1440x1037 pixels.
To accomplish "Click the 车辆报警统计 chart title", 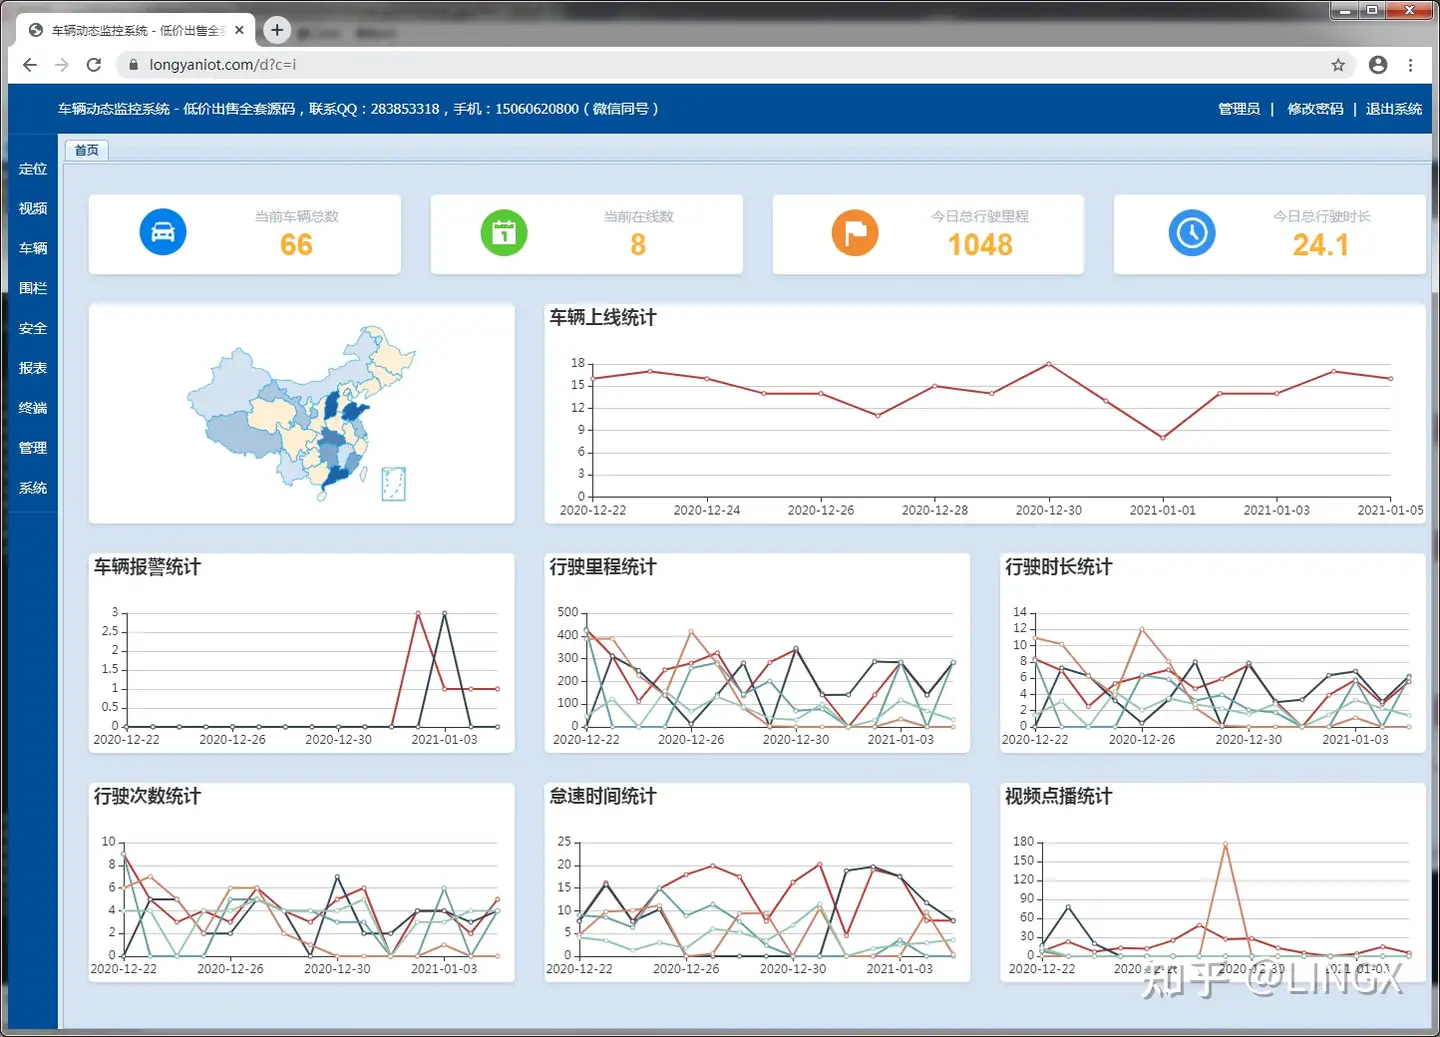I will (147, 567).
